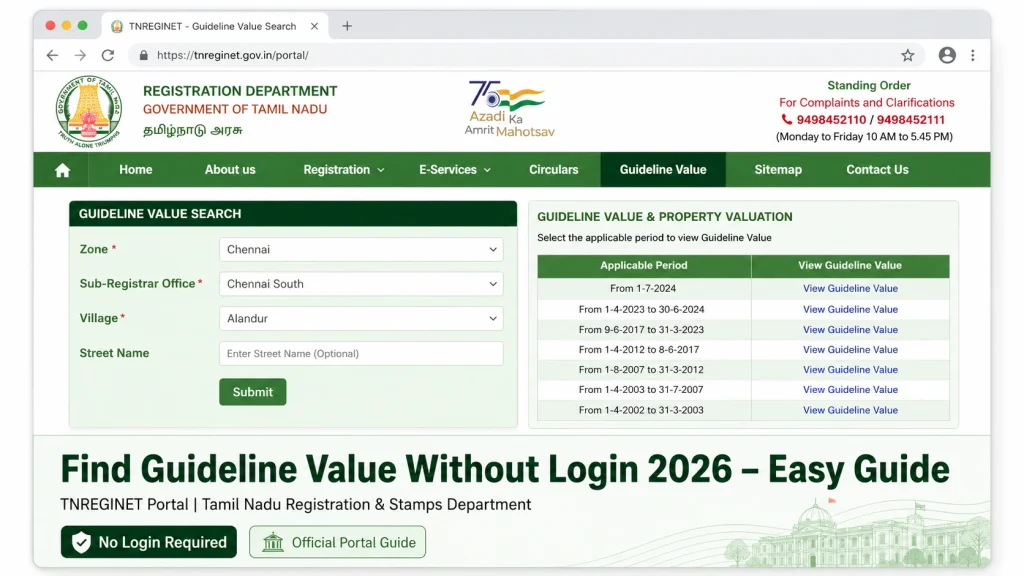
Task: Click the white home icon in navbar
Action: pyautogui.click(x=62, y=170)
